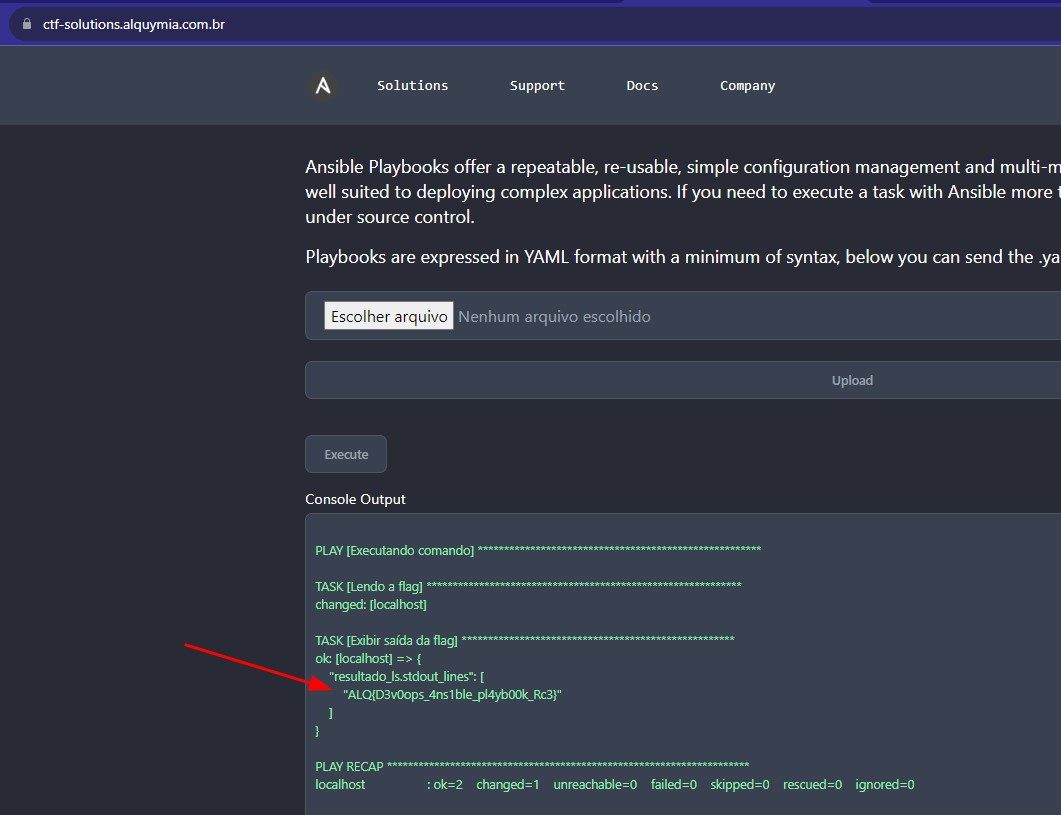Screen dimensions: 1061x815
Task: Open the Company menu
Action: point(747,85)
